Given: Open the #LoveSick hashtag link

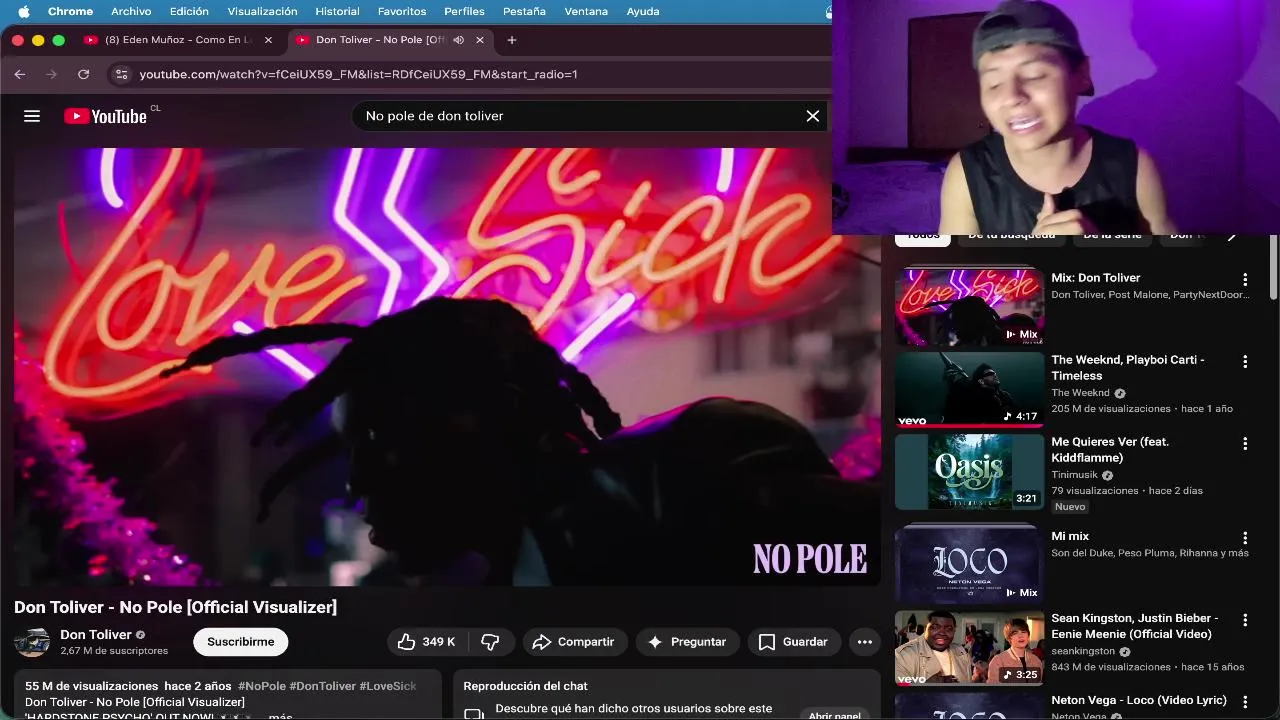Looking at the screenshot, I should click(x=388, y=686).
